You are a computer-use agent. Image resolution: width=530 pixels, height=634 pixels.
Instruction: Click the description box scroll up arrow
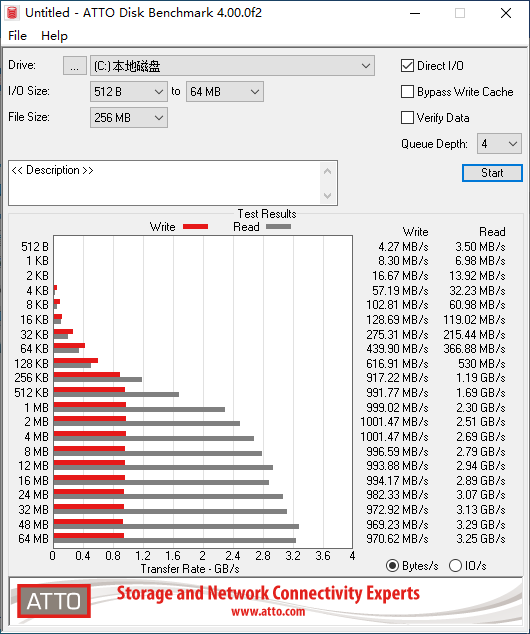coord(327,171)
